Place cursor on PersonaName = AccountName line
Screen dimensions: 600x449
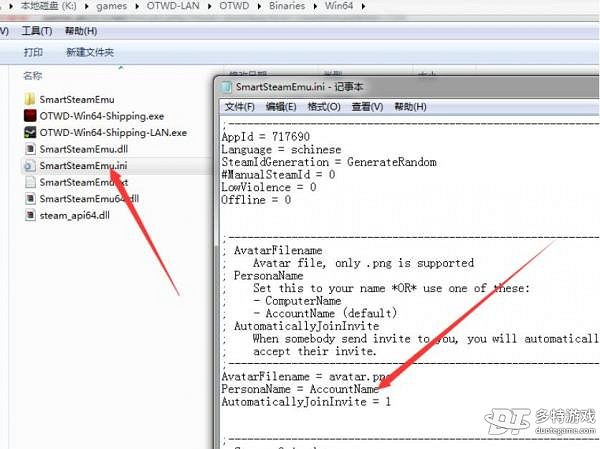(300, 388)
